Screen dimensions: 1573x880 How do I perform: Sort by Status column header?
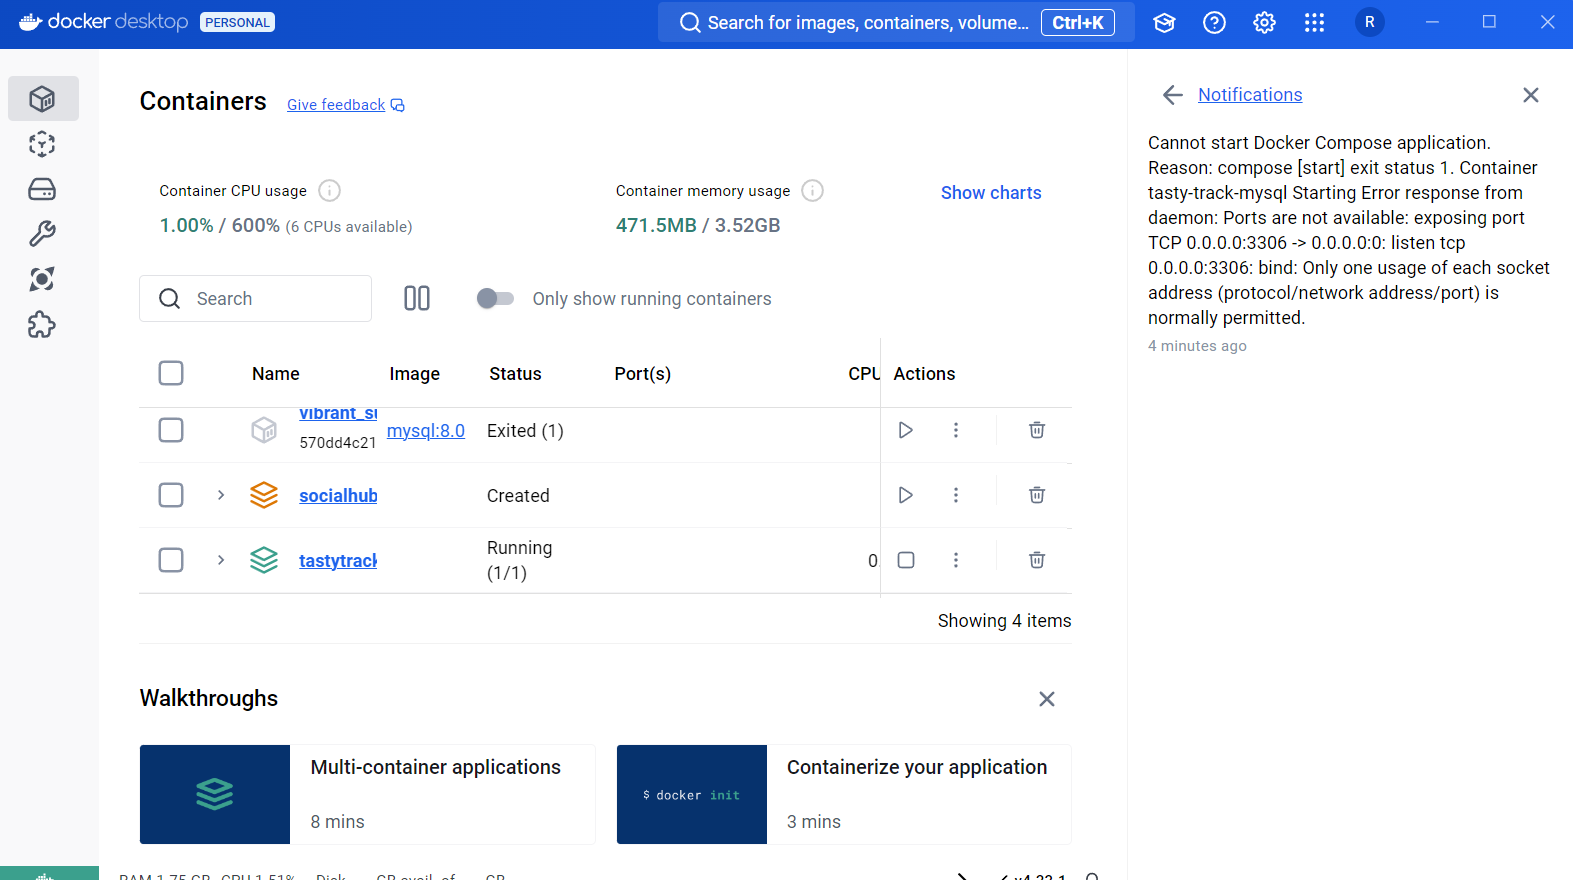click(515, 374)
